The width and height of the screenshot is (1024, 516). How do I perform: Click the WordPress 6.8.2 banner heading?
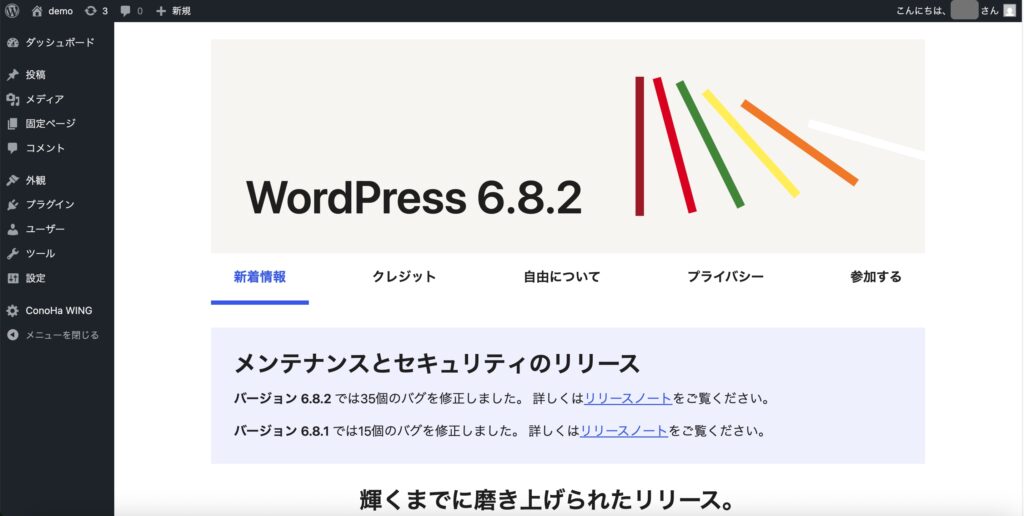[x=413, y=197]
